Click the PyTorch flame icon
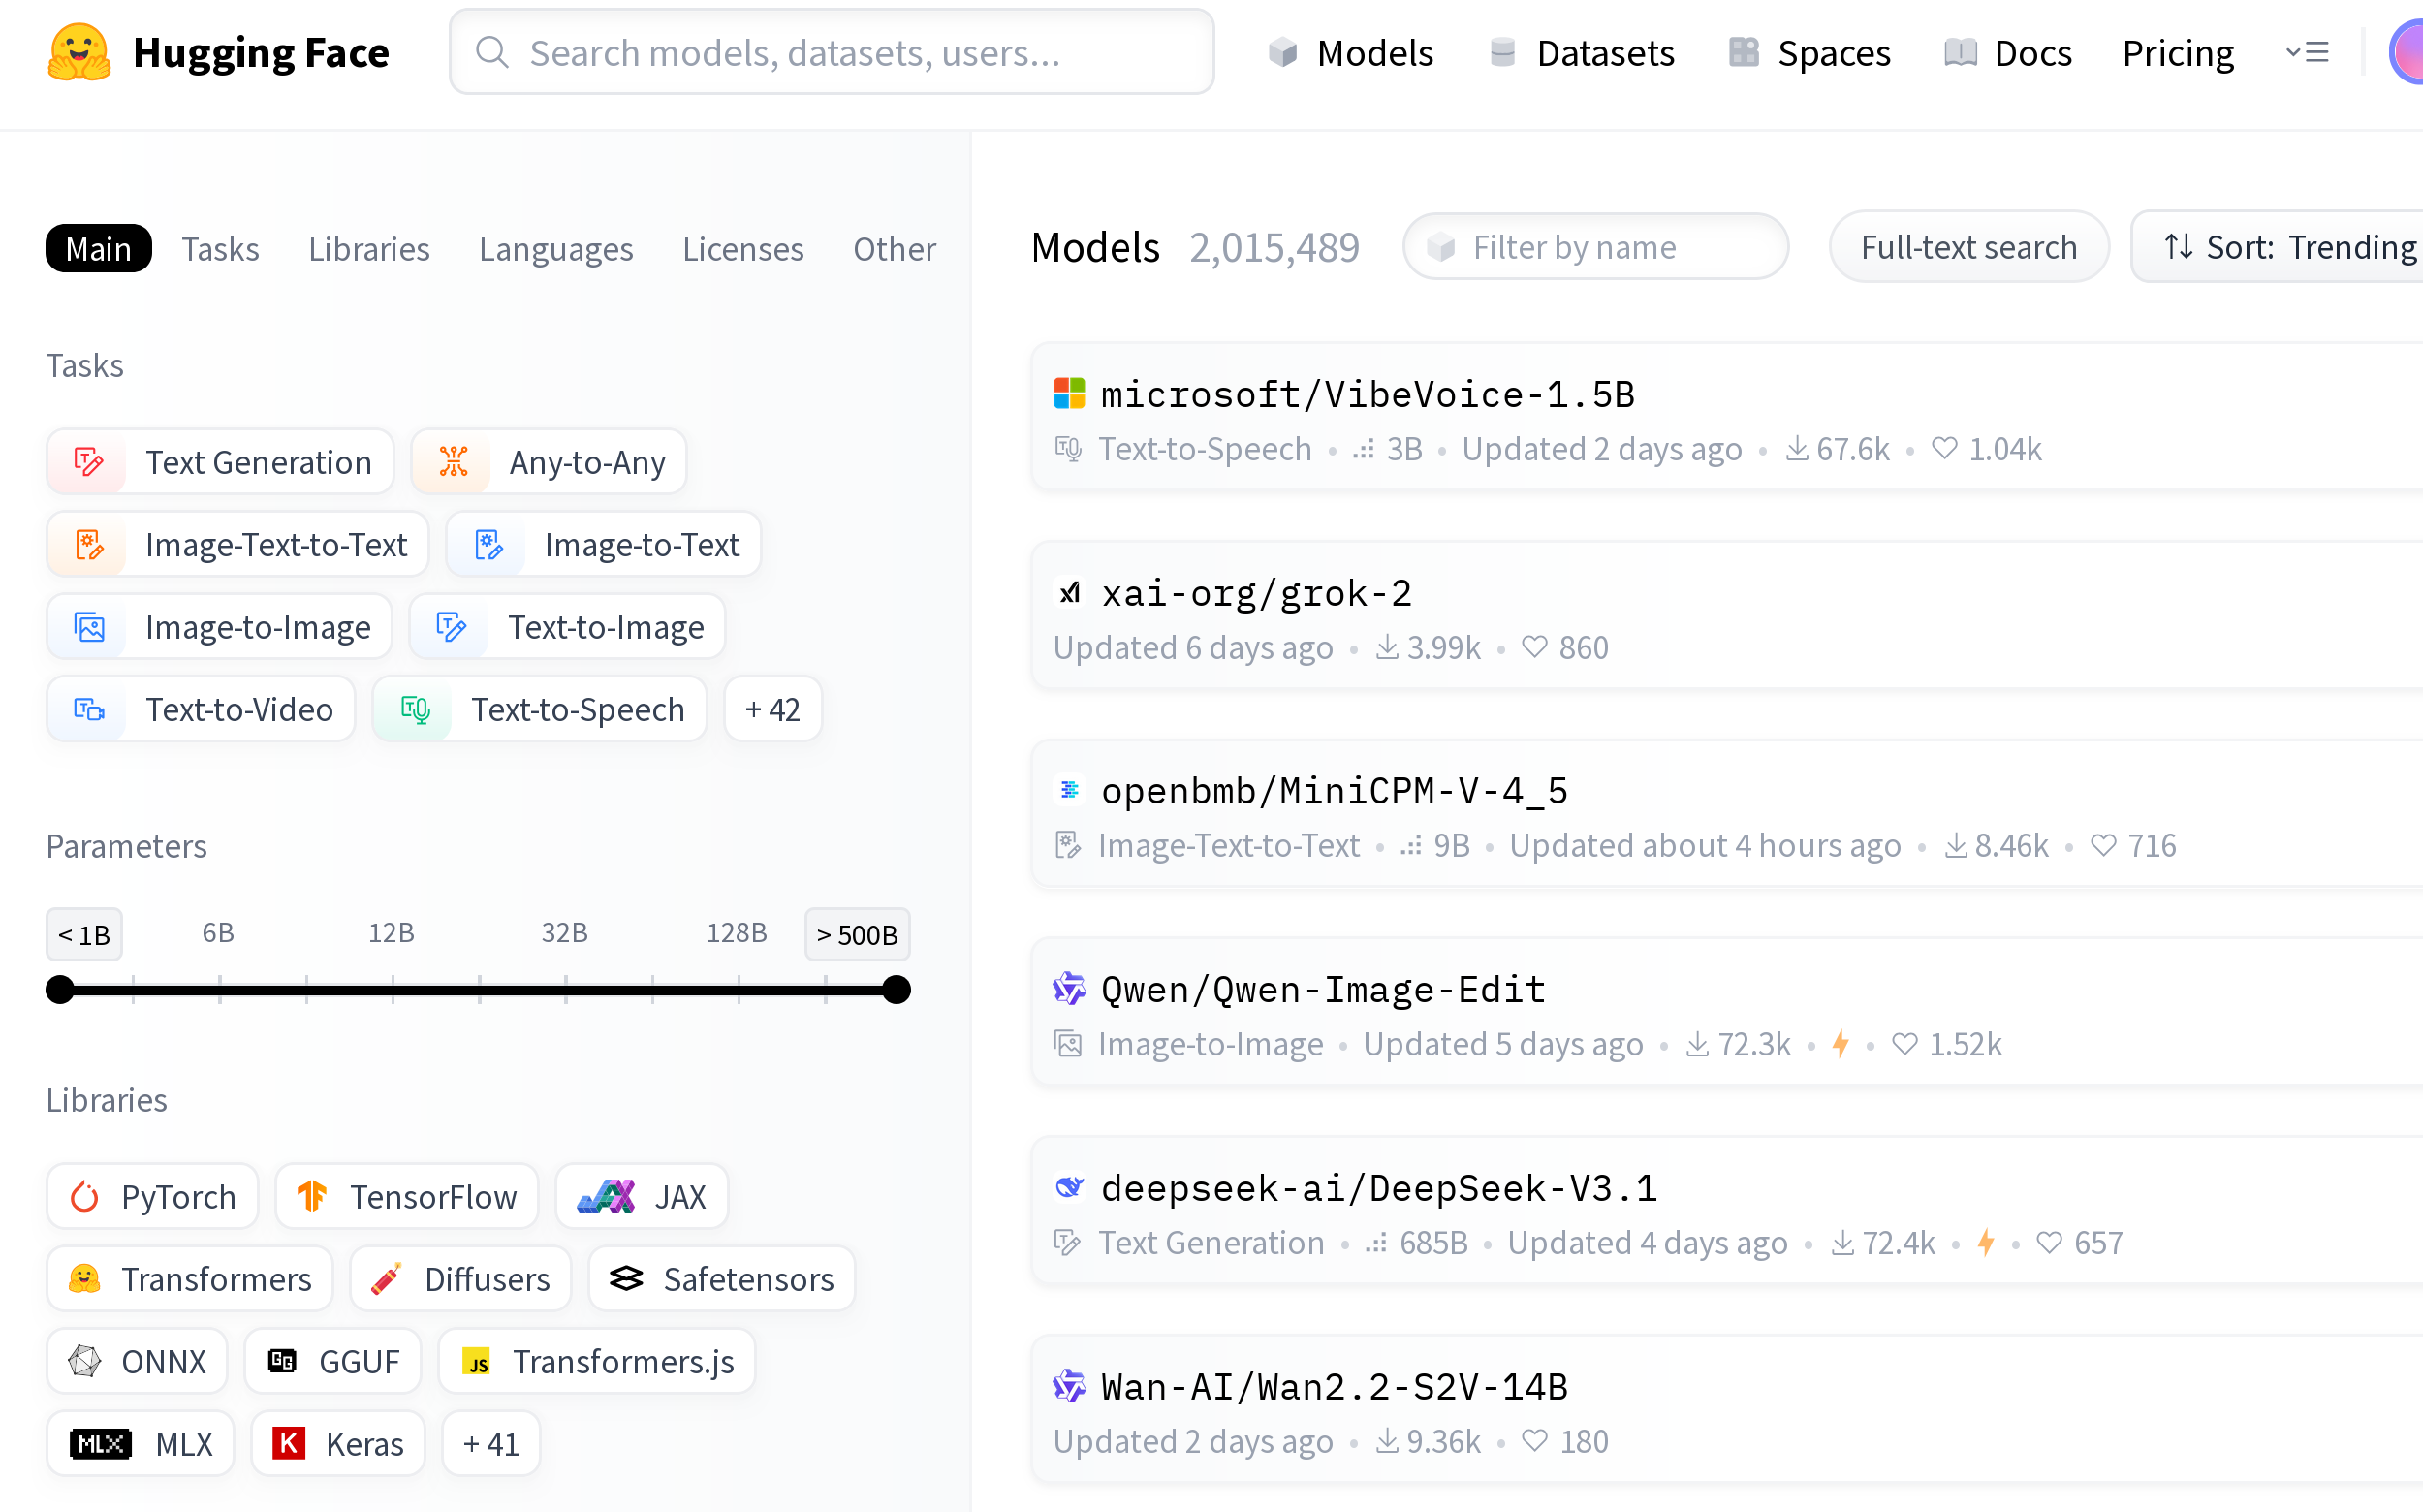2423x1512 pixels. (85, 1197)
